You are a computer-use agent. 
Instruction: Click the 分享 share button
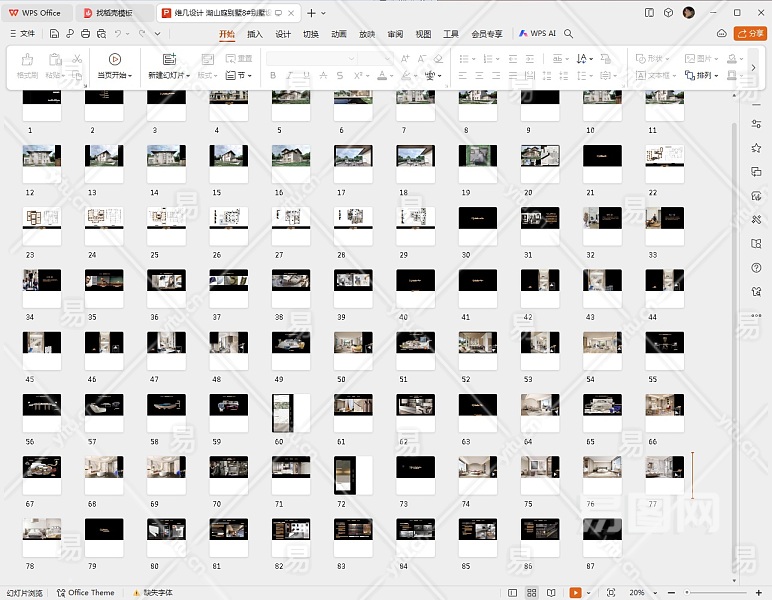coord(750,33)
